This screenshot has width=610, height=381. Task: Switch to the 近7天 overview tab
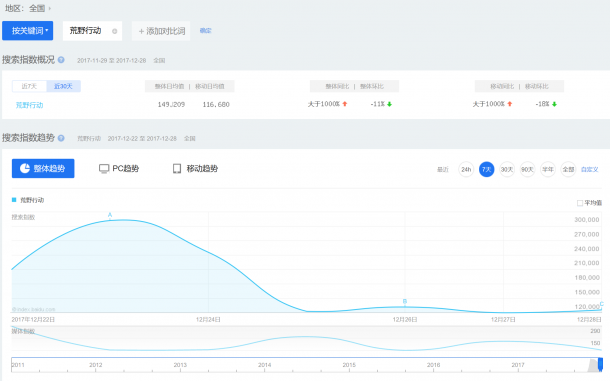[x=29, y=86]
